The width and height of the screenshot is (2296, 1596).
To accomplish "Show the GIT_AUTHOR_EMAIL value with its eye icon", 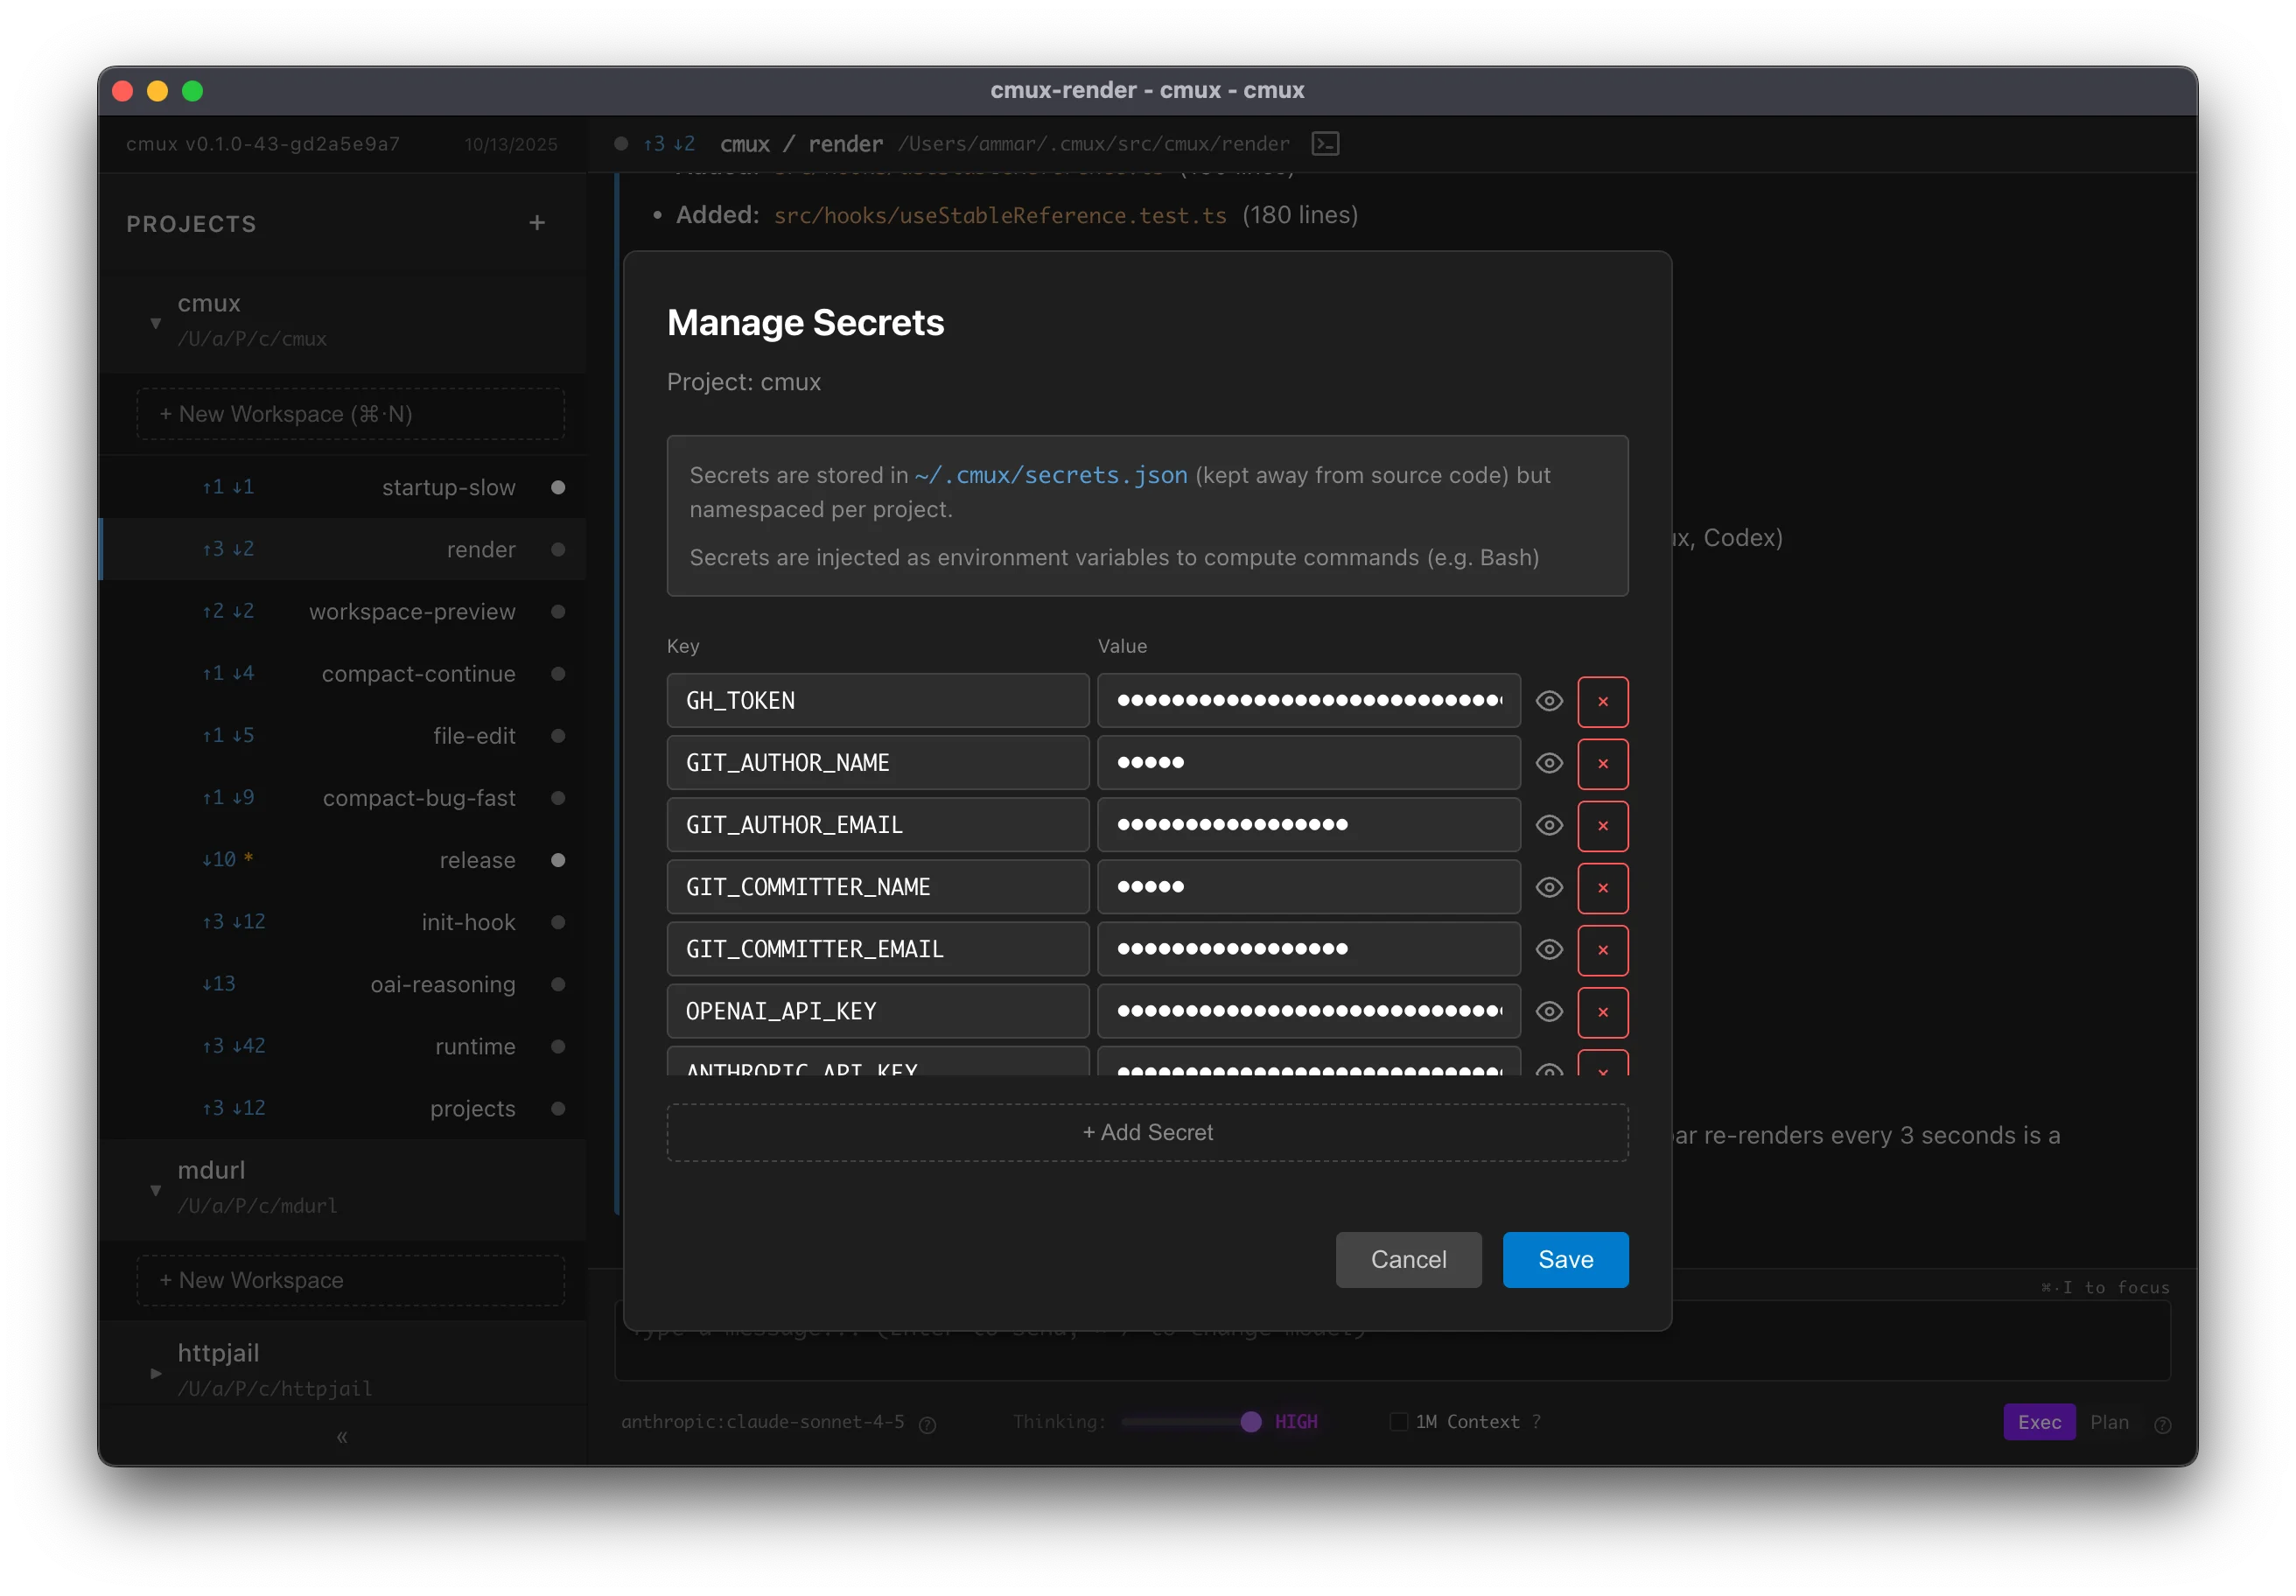I will coord(1549,825).
